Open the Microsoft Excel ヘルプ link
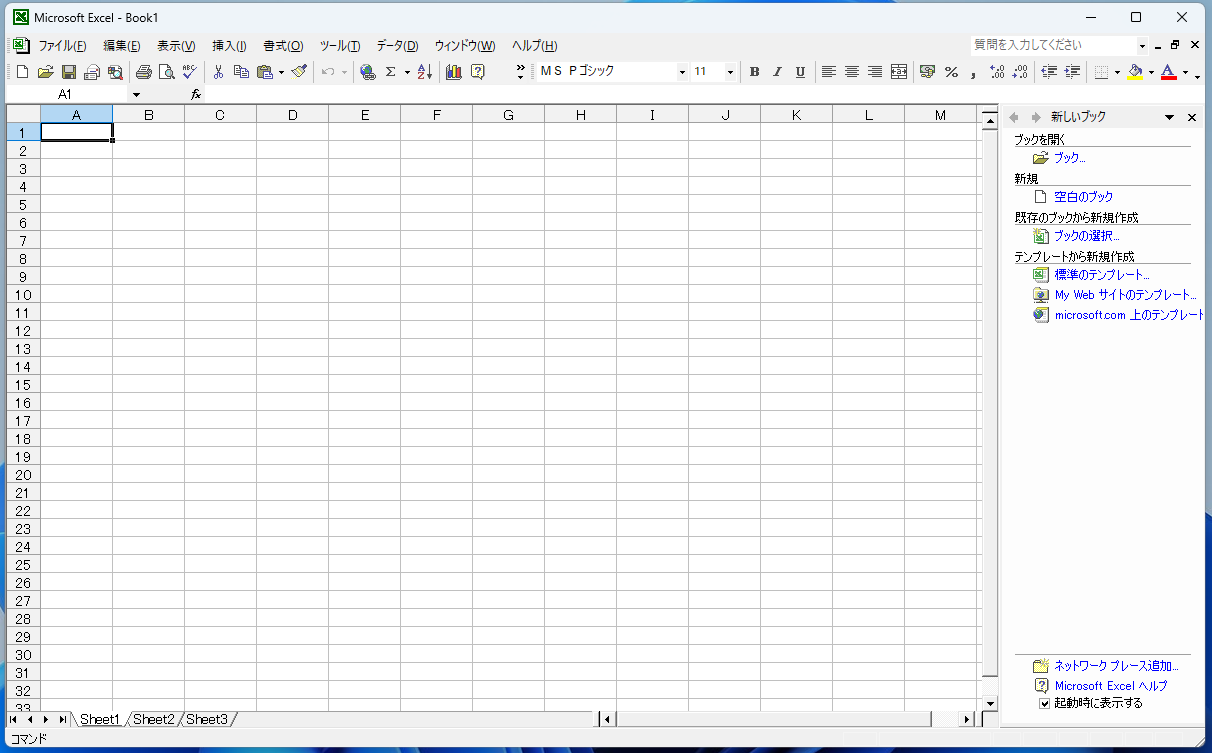Viewport: 1212px width, 753px height. tap(1110, 685)
